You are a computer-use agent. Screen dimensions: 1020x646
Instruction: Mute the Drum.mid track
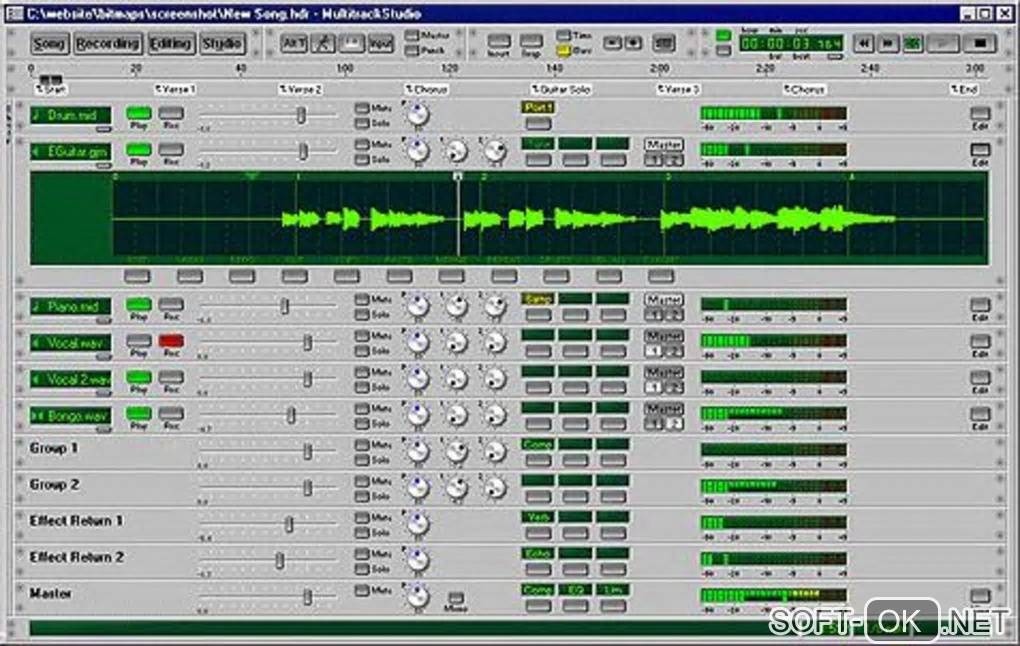(x=362, y=108)
